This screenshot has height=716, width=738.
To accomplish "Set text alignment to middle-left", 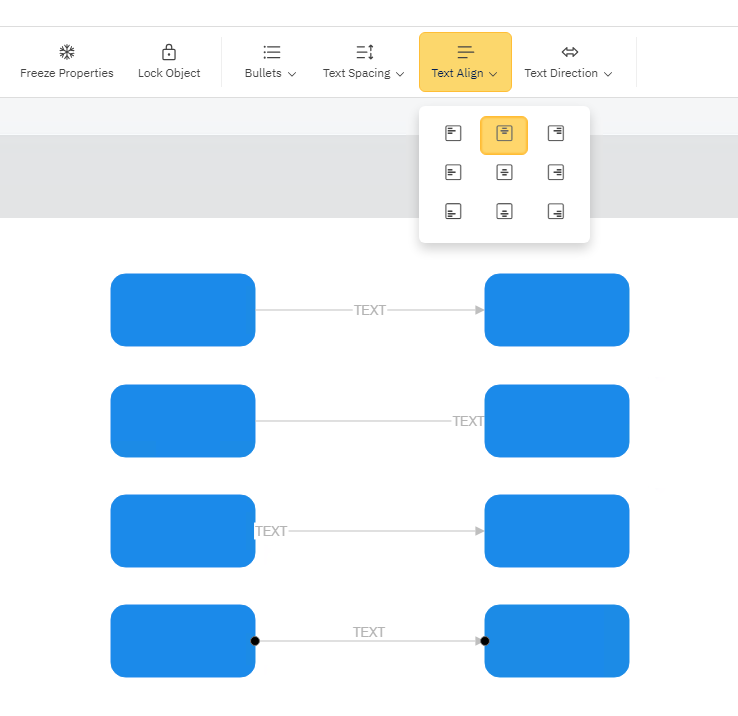I will coord(453,172).
